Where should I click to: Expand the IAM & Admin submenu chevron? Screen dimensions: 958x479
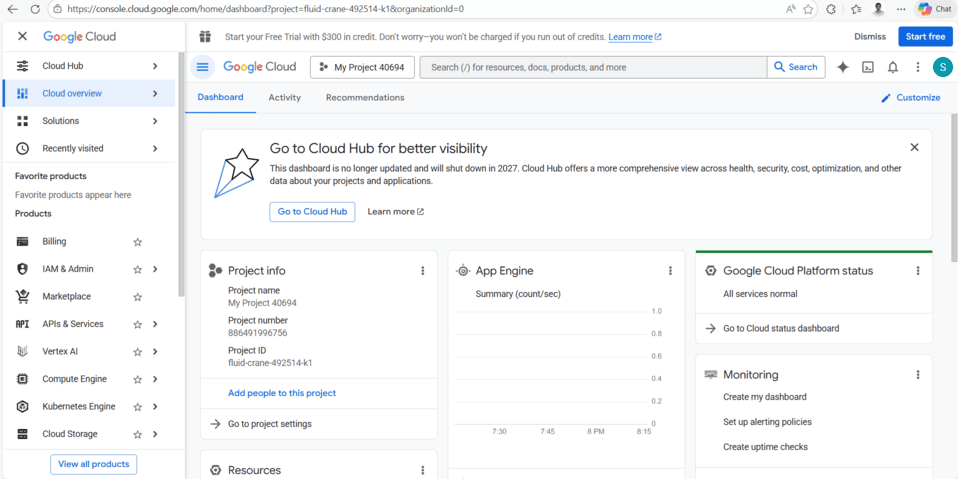click(155, 269)
